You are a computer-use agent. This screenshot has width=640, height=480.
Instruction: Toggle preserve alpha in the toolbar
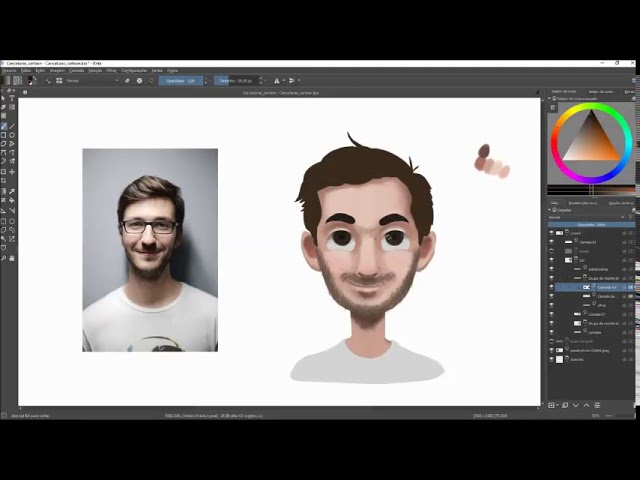click(x=140, y=81)
